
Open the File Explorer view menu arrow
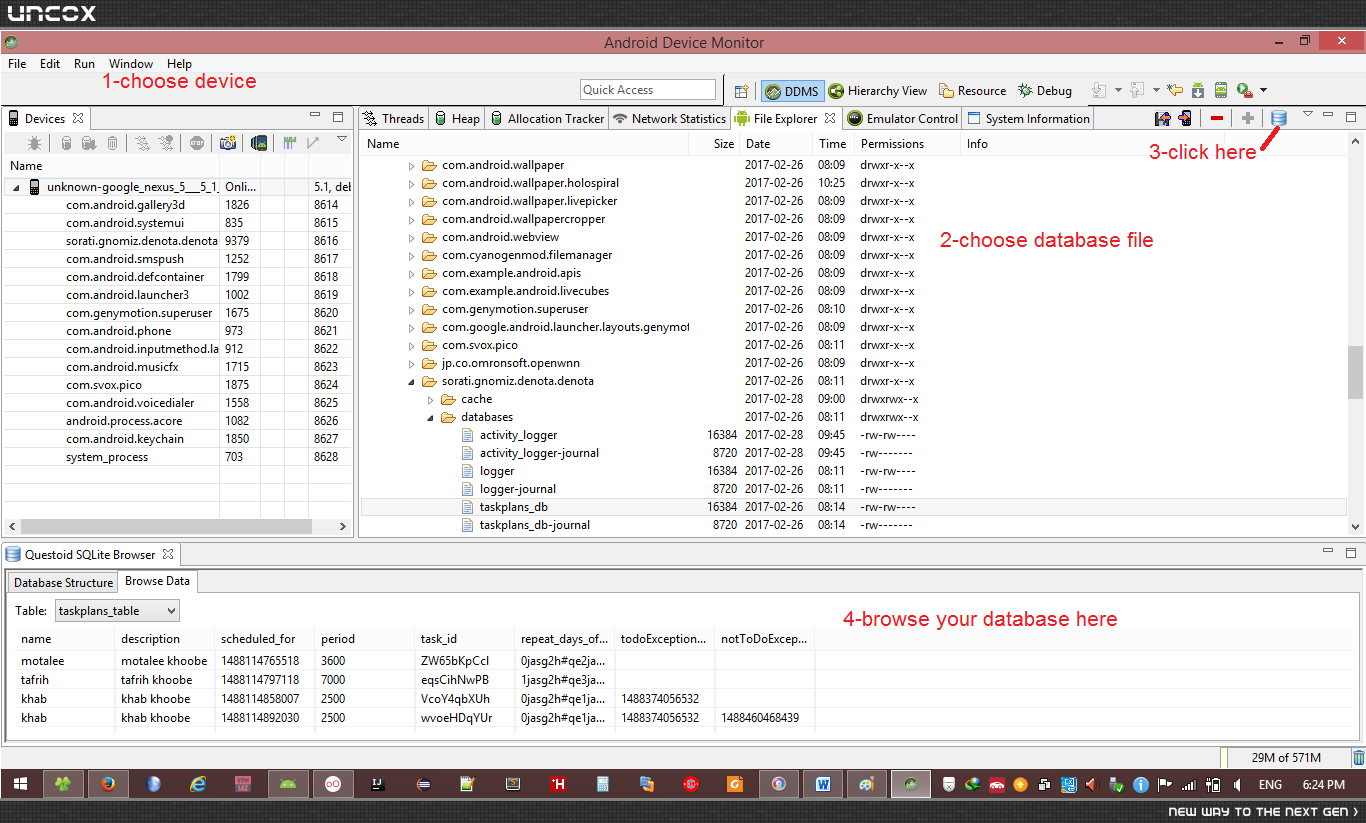pyautogui.click(x=1306, y=114)
